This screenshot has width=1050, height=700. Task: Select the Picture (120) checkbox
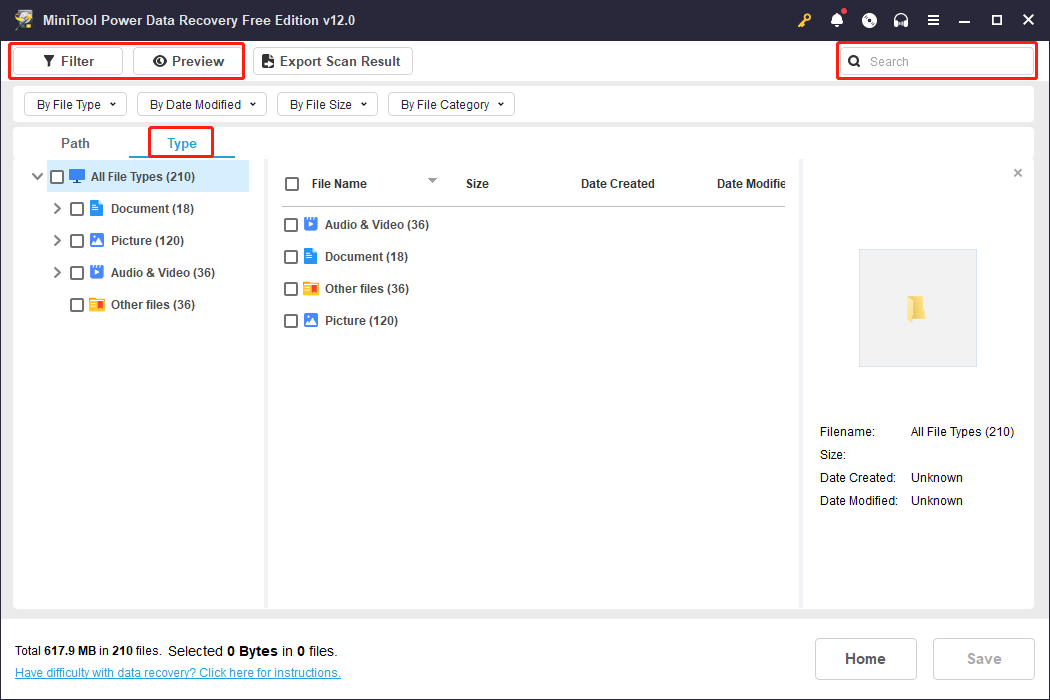[77, 240]
